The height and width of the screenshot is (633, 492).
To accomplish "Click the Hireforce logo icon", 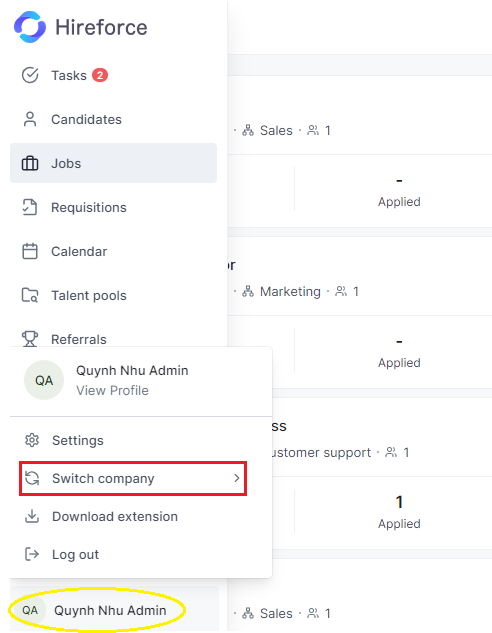I will [x=29, y=27].
